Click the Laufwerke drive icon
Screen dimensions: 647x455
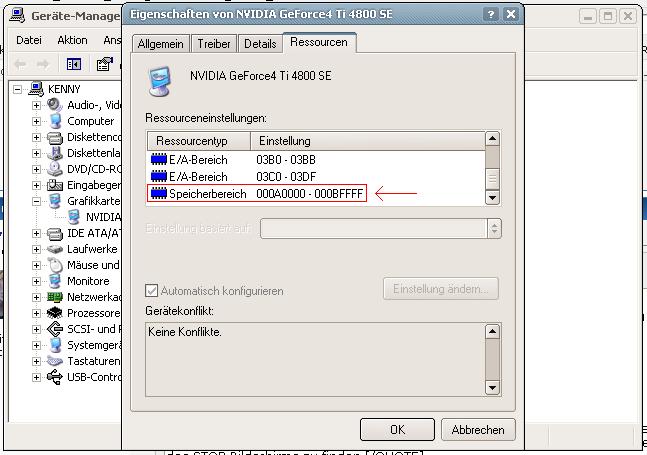(x=55, y=249)
